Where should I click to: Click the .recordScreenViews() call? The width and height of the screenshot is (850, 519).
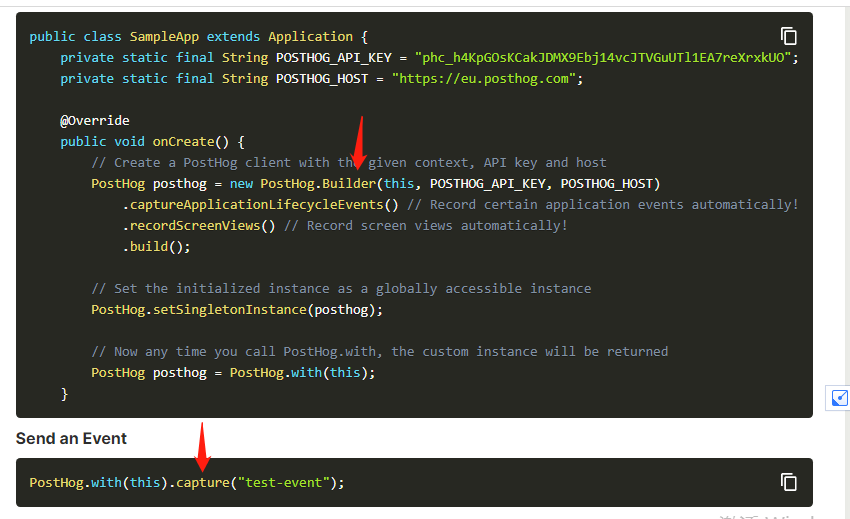pos(199,226)
